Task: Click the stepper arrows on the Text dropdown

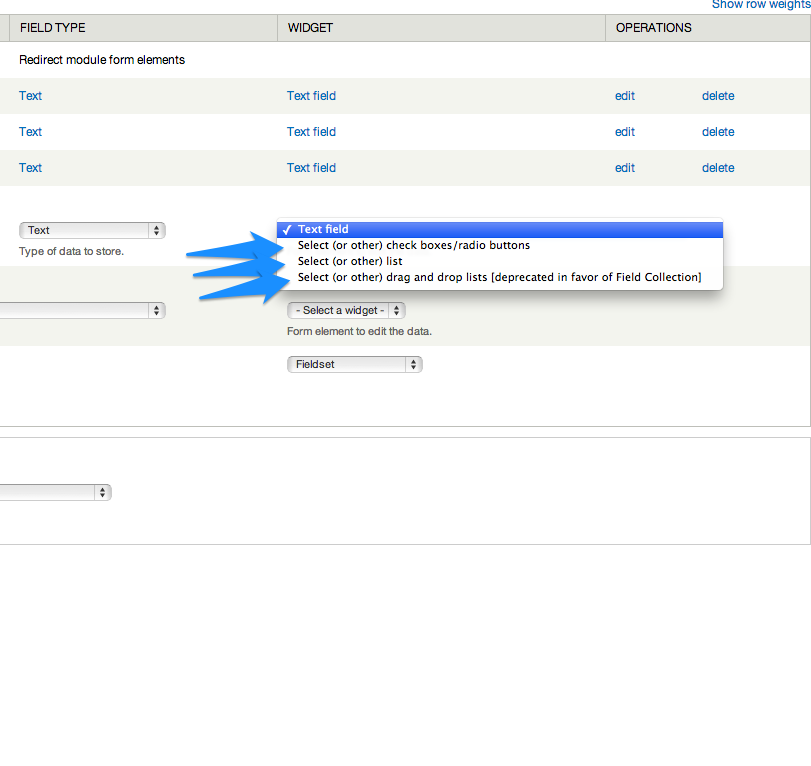Action: click(156, 230)
